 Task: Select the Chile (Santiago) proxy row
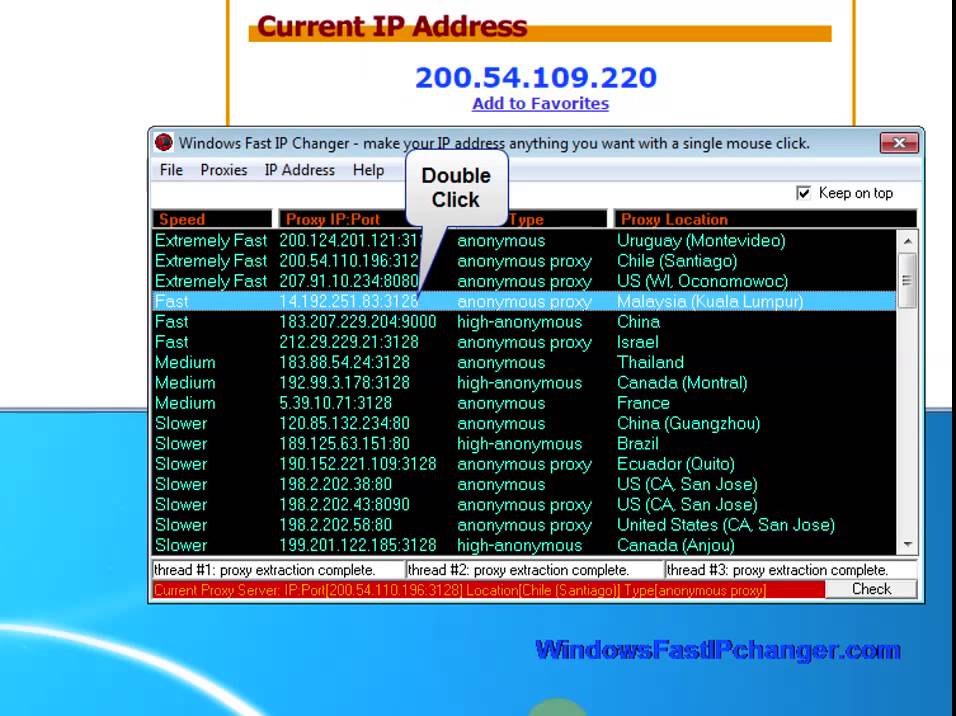(x=524, y=261)
